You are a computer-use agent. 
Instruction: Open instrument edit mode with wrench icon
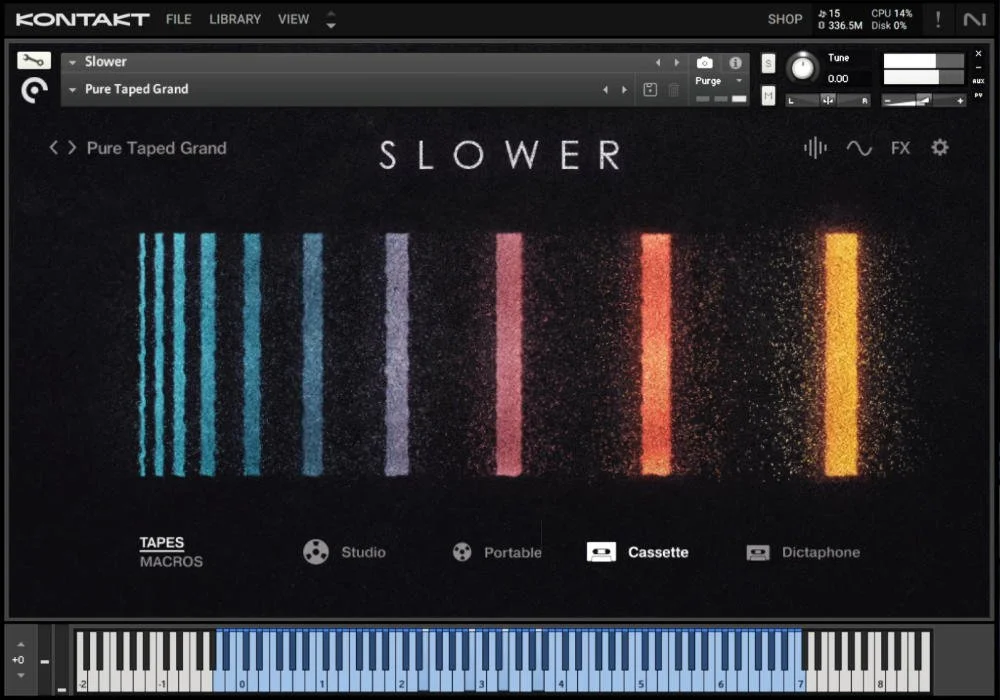tap(34, 61)
